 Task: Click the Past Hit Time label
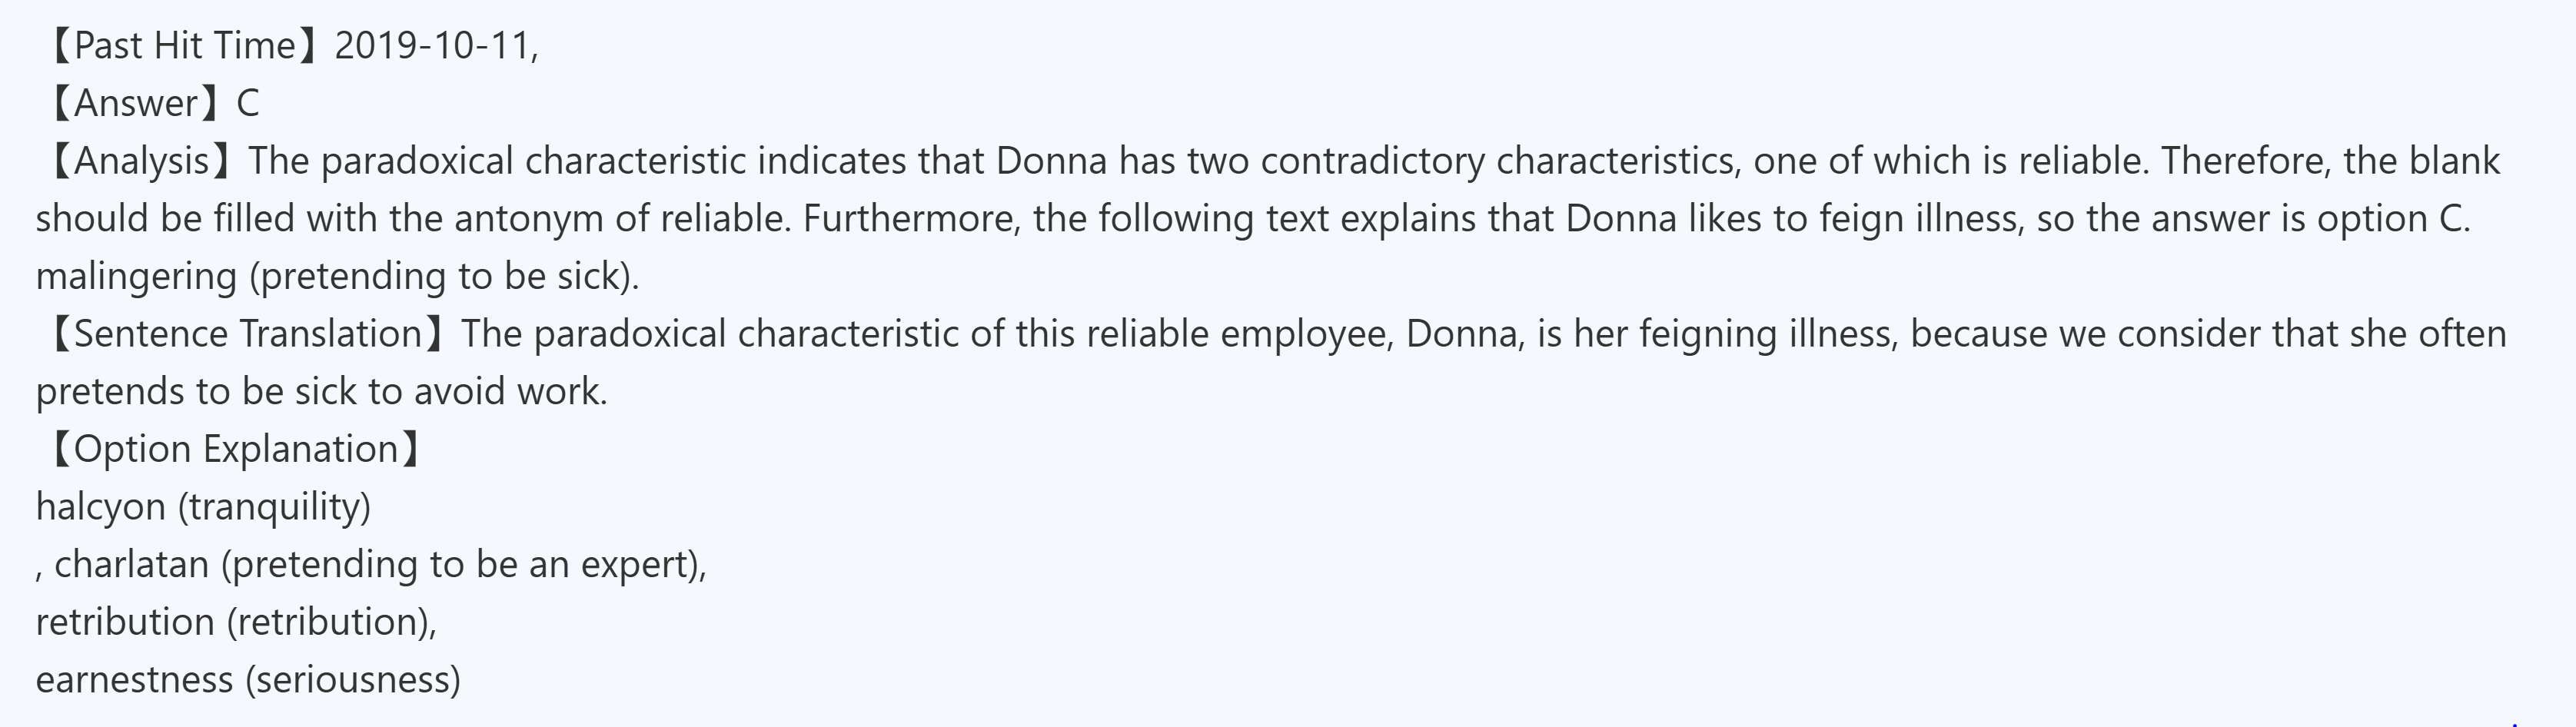pyautogui.click(x=184, y=46)
